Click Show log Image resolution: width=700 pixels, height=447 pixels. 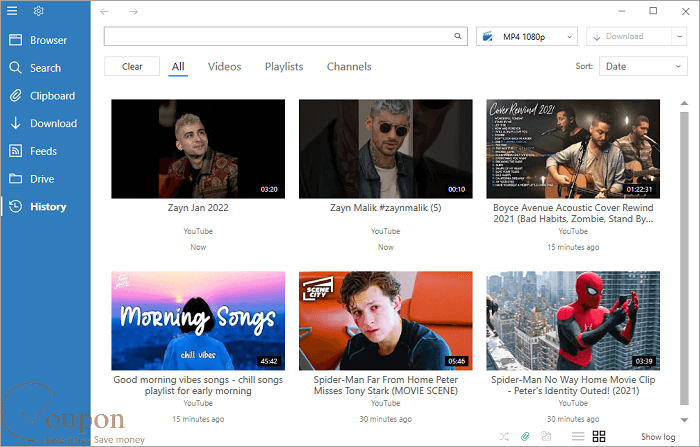tap(658, 437)
